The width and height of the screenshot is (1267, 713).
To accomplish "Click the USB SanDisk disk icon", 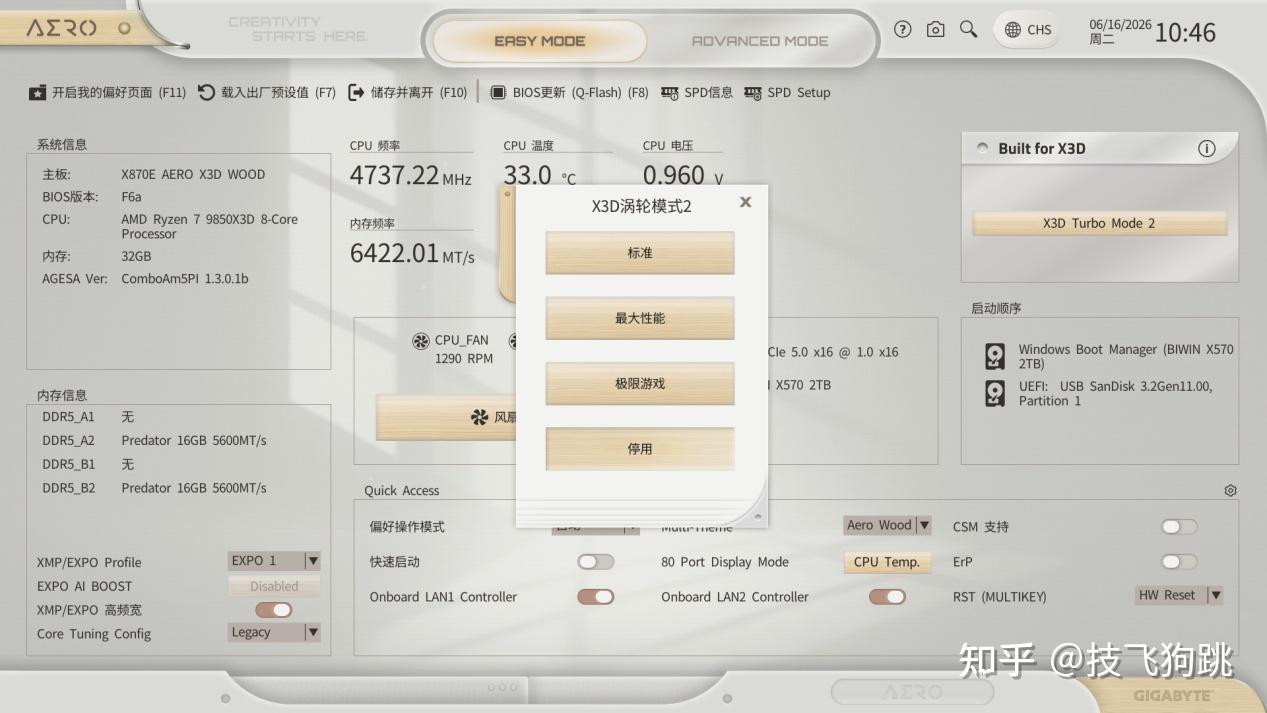I will [x=995, y=393].
